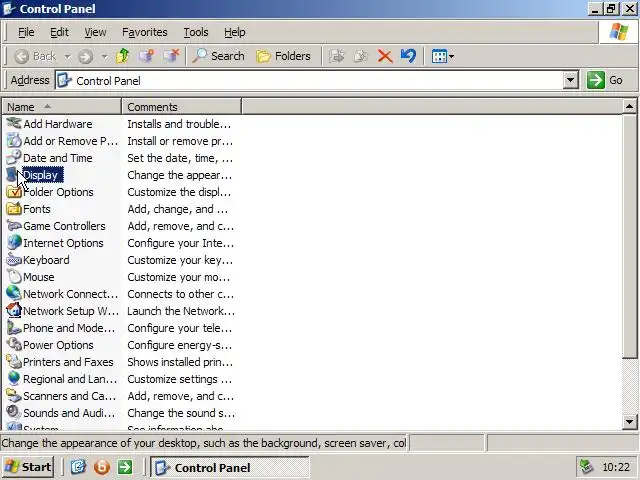Open the Edit menu

click(59, 32)
